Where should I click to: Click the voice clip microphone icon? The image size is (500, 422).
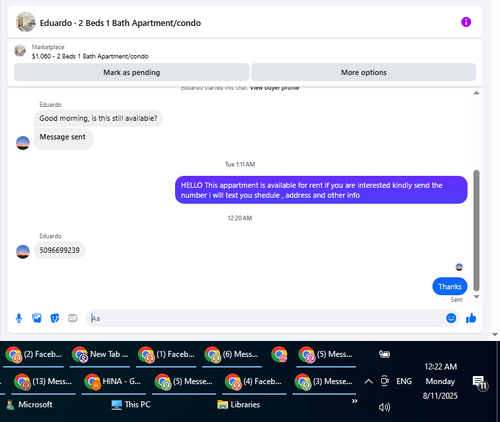[19, 318]
